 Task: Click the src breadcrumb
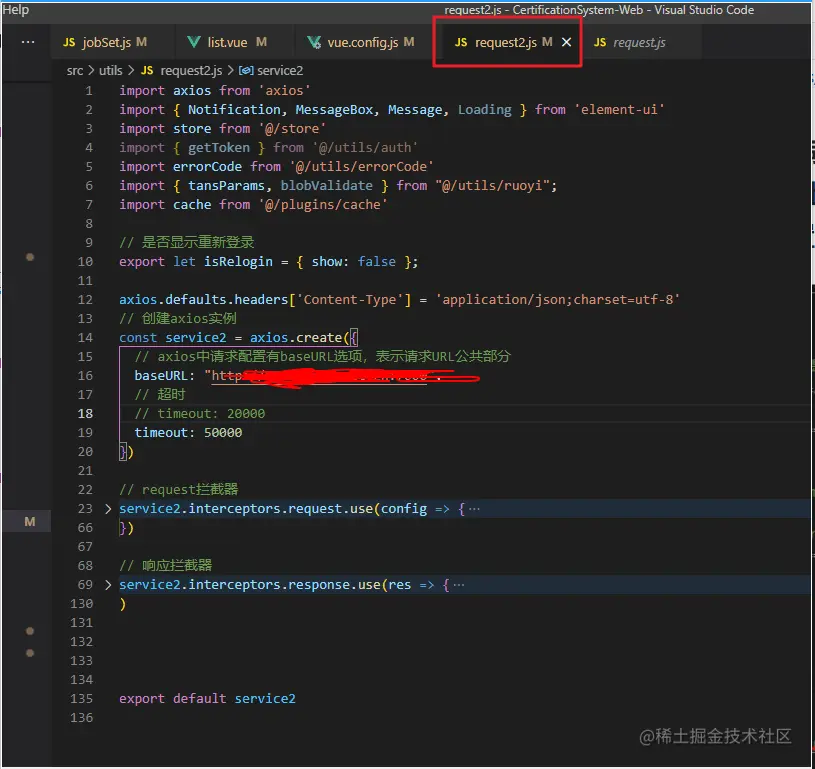click(x=74, y=71)
